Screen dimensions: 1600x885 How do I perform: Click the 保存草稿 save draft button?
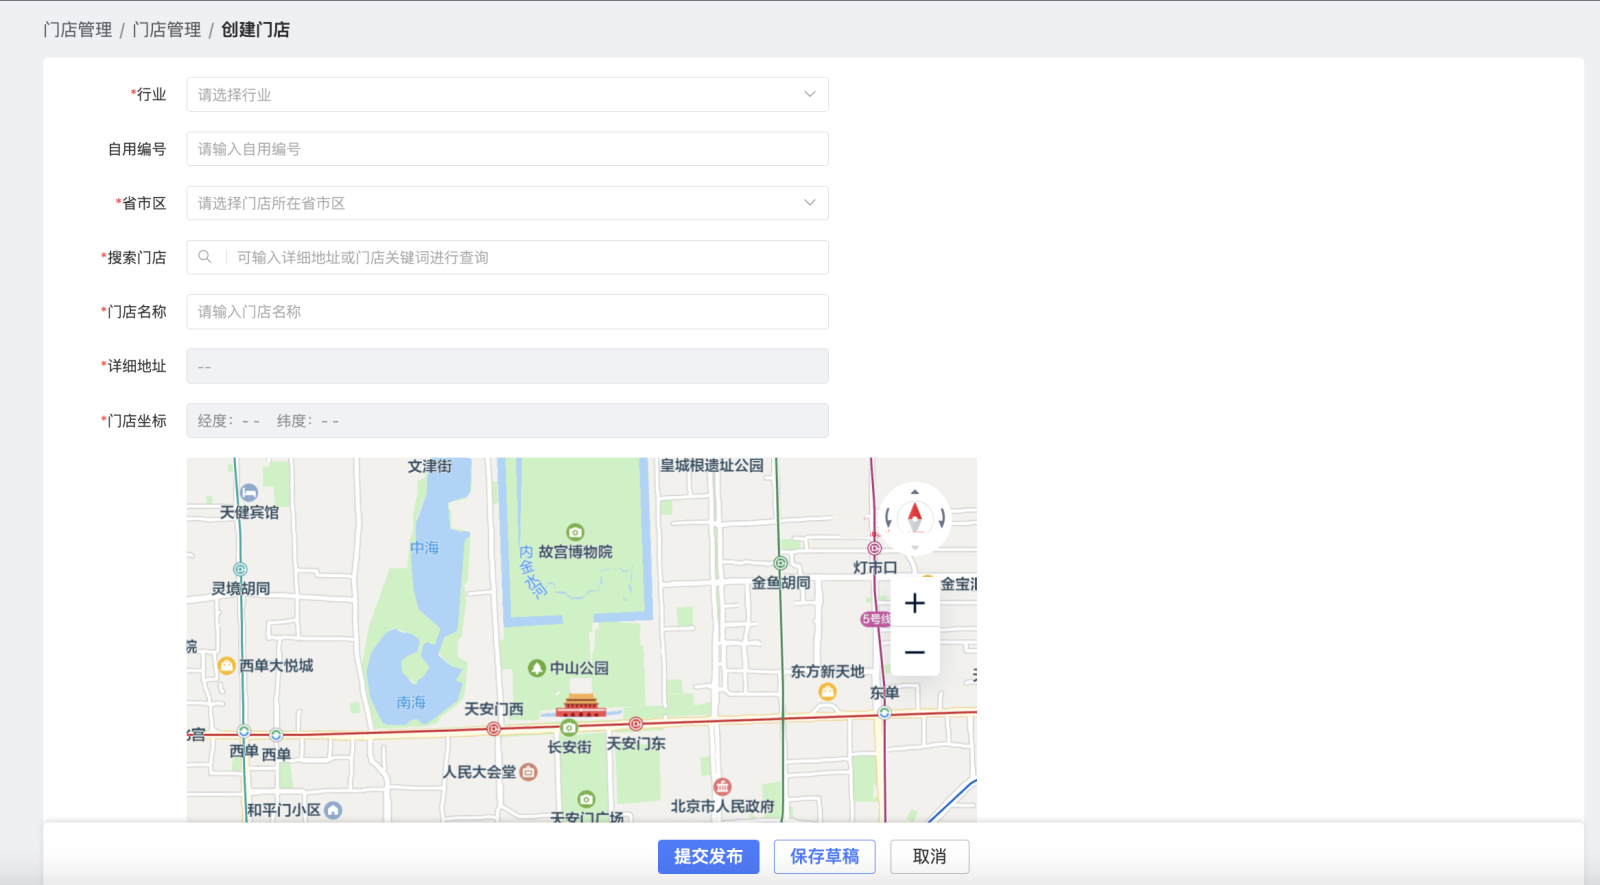pyautogui.click(x=824, y=856)
